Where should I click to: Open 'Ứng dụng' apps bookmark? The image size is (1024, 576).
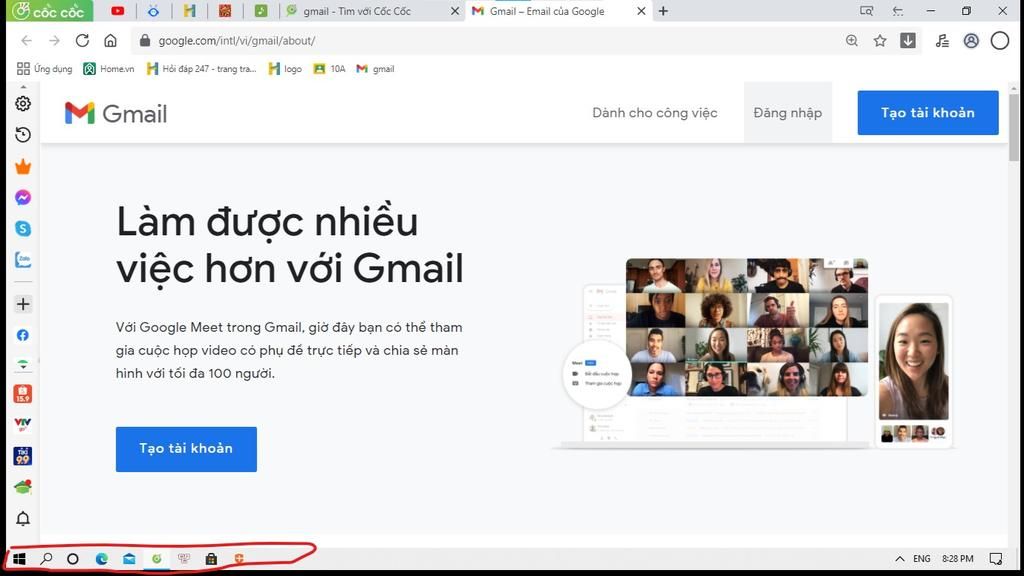44,69
